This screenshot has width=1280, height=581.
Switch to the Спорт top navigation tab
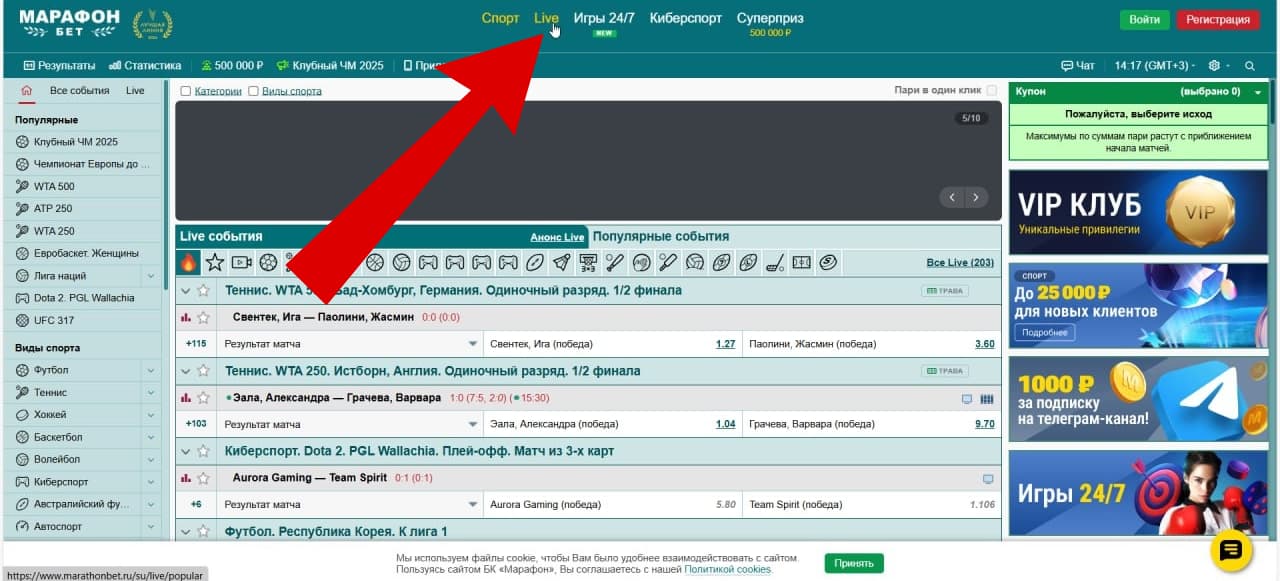pos(500,19)
